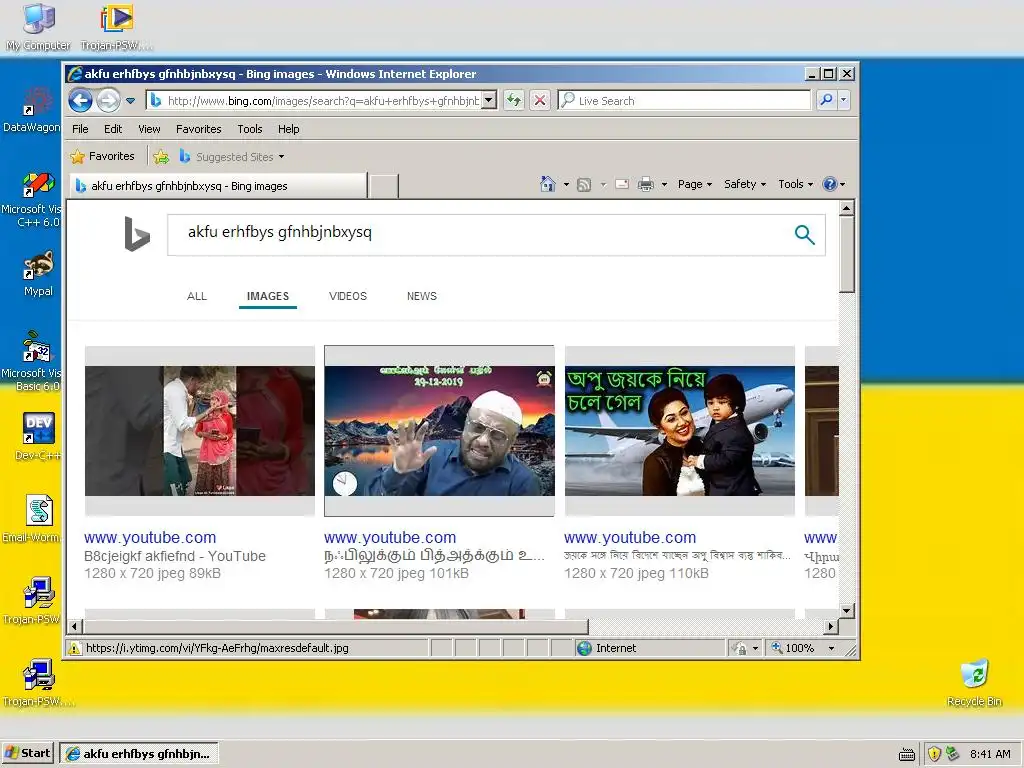Click the Print icon
Image resolution: width=1024 pixels, height=768 pixels.
pyautogui.click(x=645, y=184)
